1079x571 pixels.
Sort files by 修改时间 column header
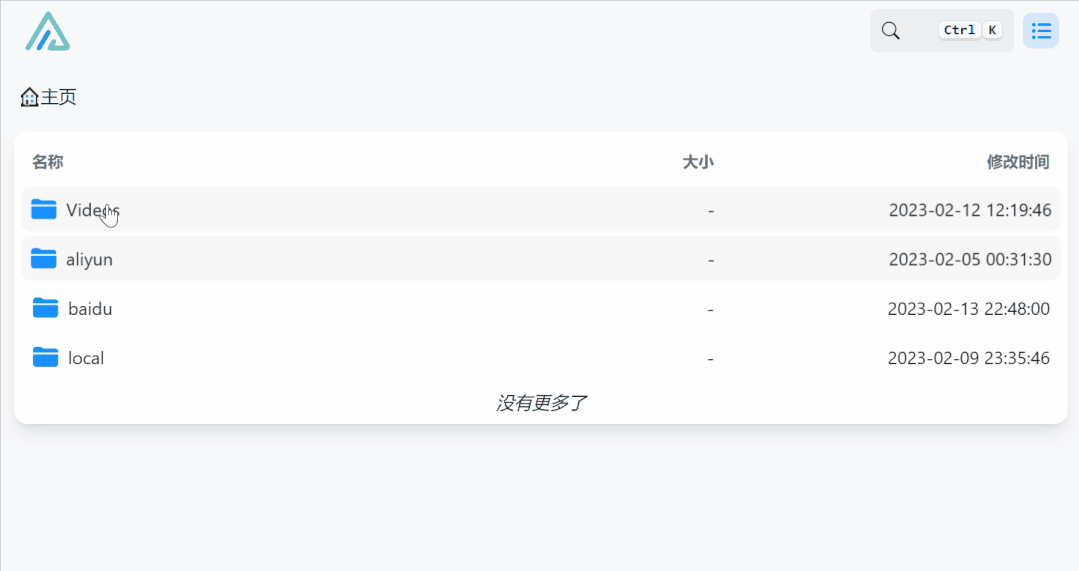click(1018, 162)
